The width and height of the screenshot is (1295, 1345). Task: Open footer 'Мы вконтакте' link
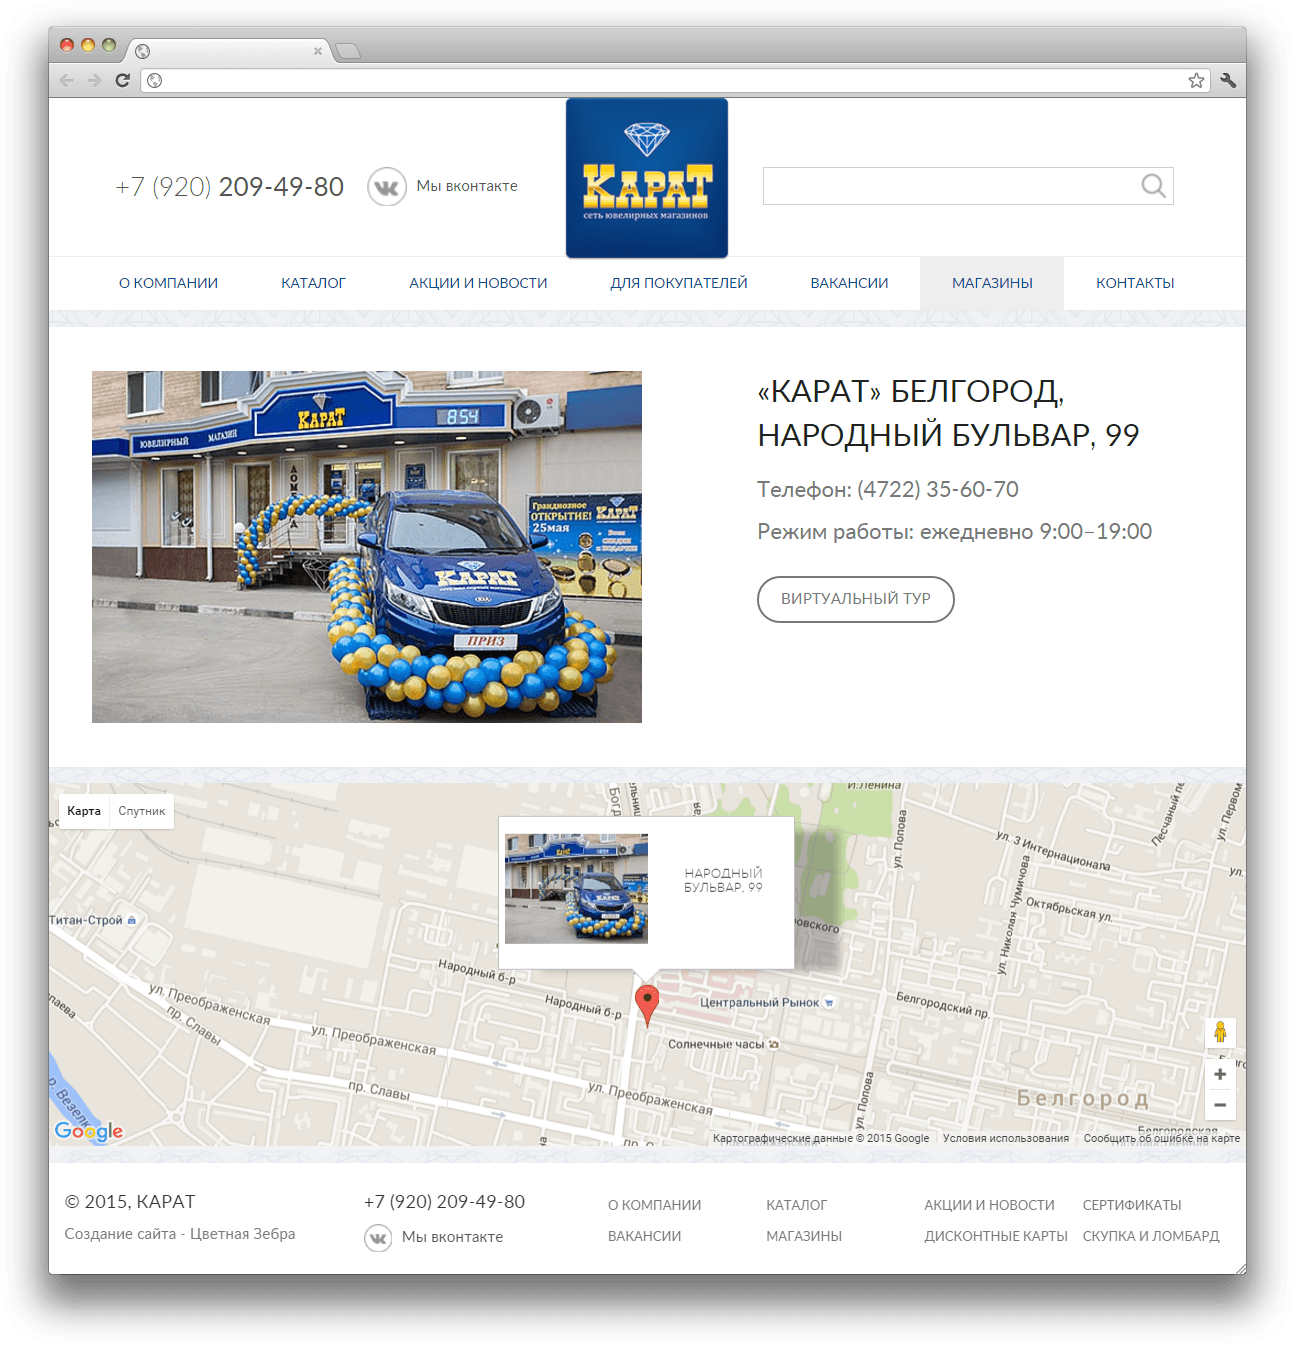[452, 1237]
